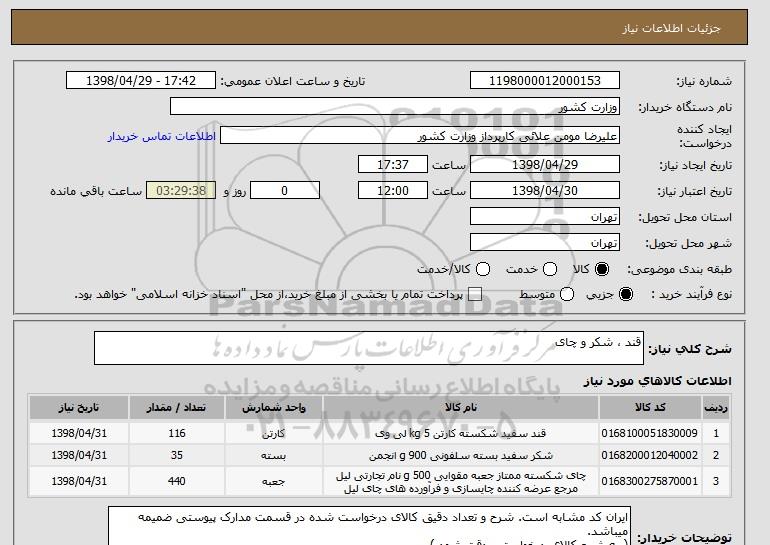Choose the متوسط purchase process option

[567, 294]
